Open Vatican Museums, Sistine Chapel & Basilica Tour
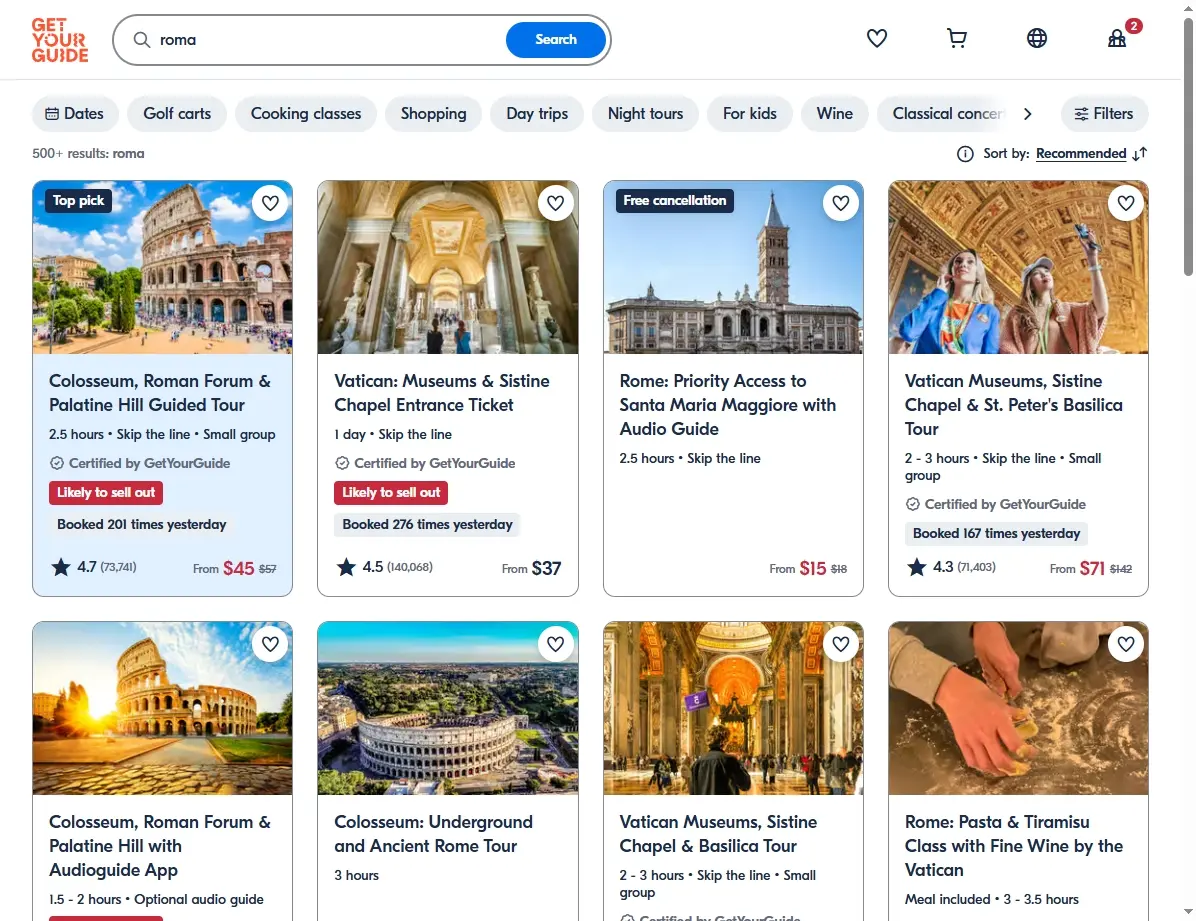The width and height of the screenshot is (1196, 921). click(718, 834)
